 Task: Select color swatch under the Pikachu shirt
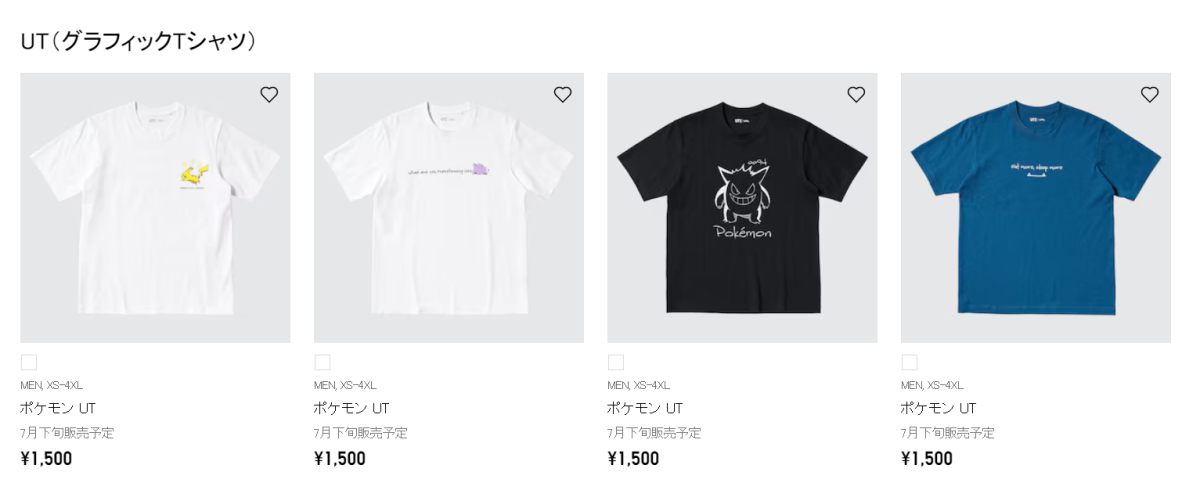coord(29,362)
